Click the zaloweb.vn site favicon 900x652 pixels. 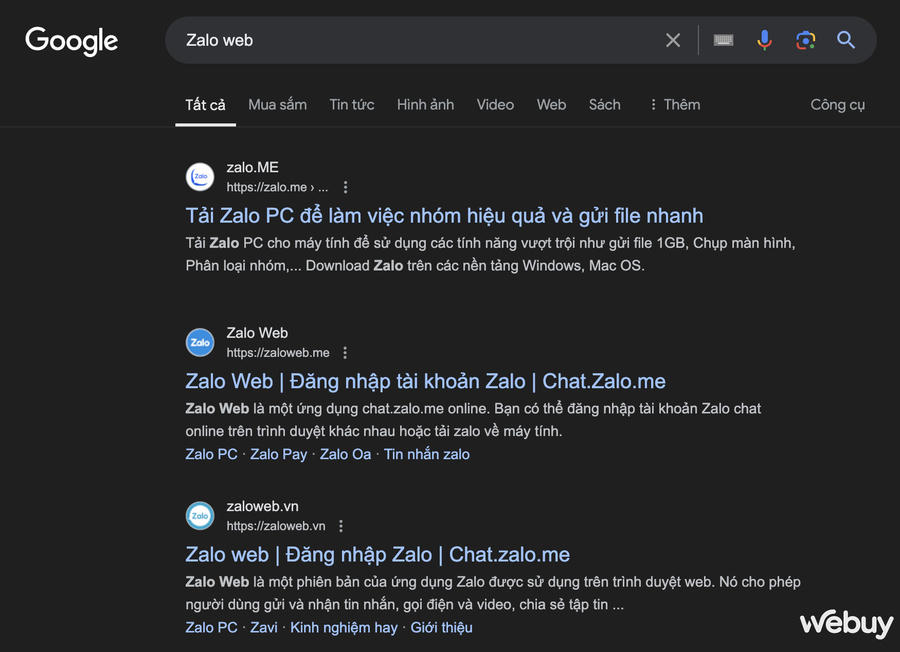(200, 516)
